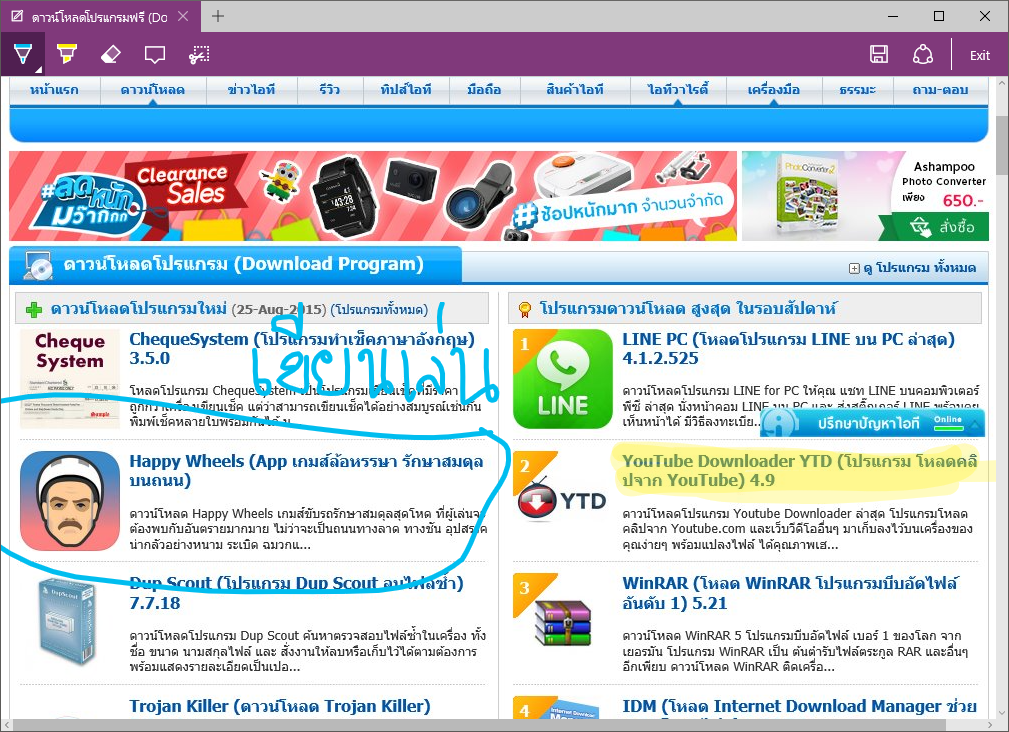Click the ปรึกษาปัญหาไอที Online chat widget
Viewport: 1009px width, 732px height.
pos(872,424)
